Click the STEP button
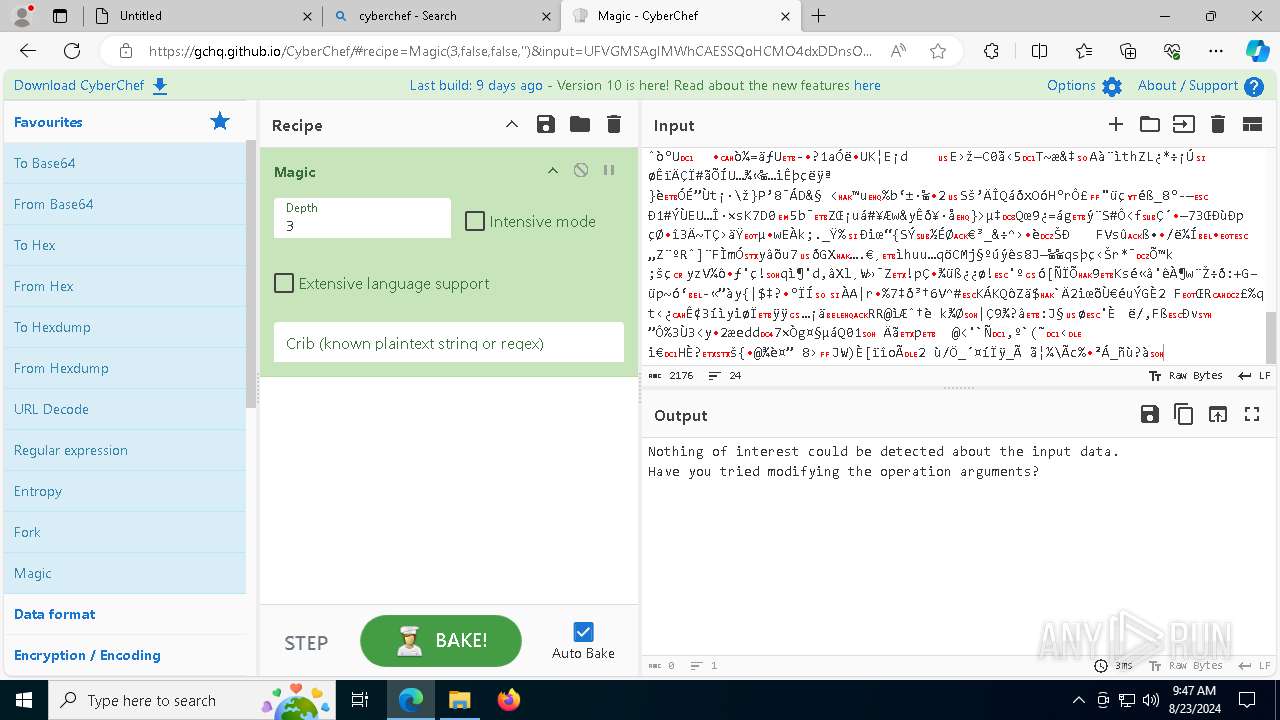 click(x=306, y=643)
